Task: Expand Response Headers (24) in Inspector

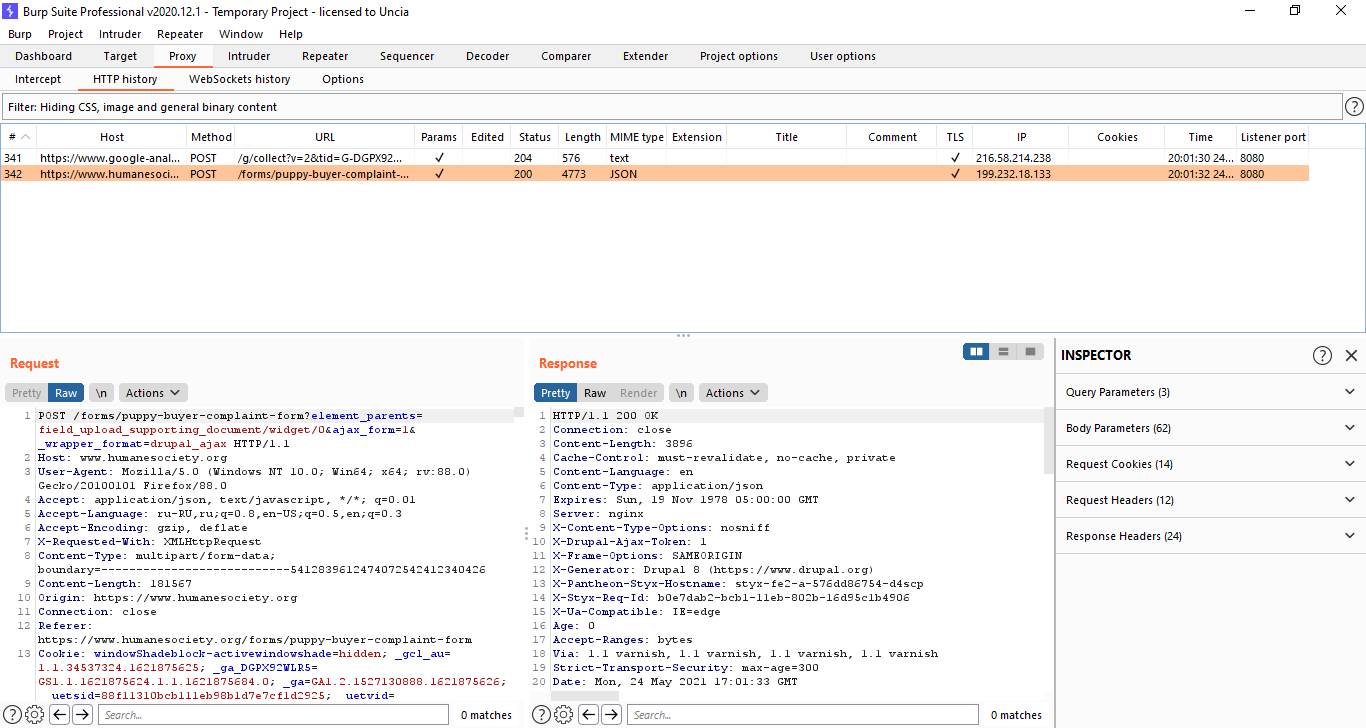Action: [1211, 536]
